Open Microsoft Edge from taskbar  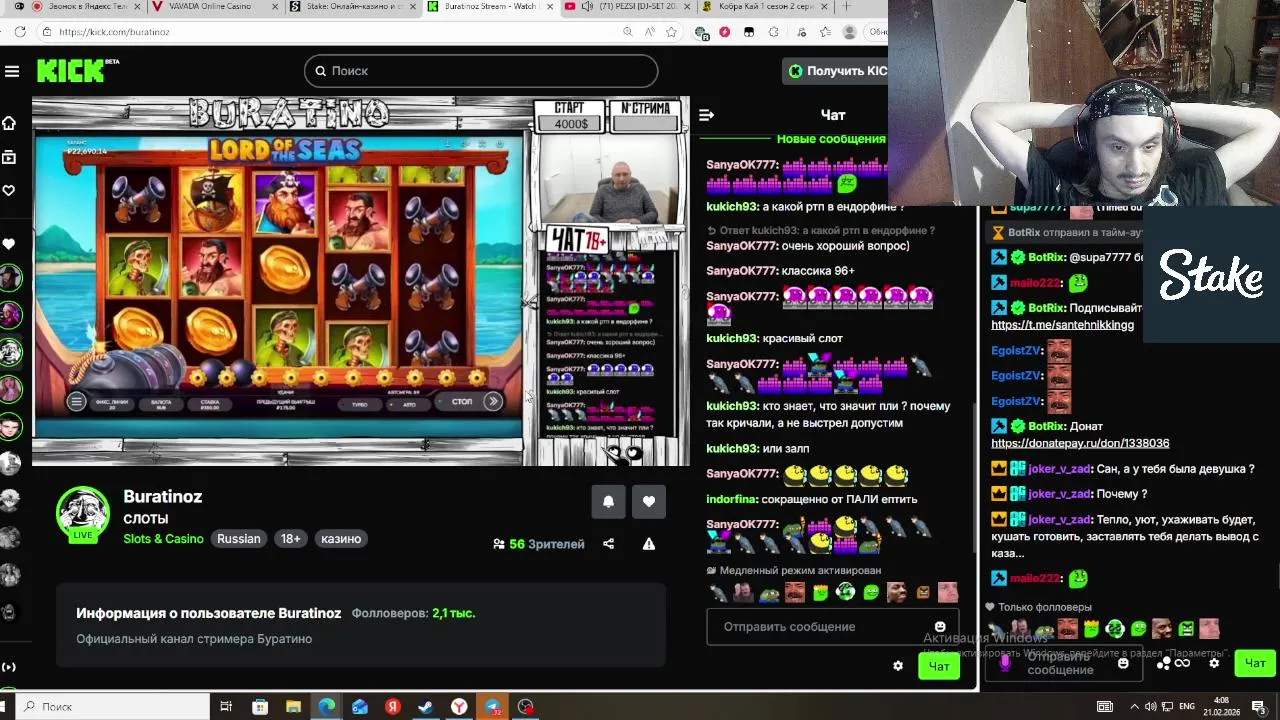(327, 707)
